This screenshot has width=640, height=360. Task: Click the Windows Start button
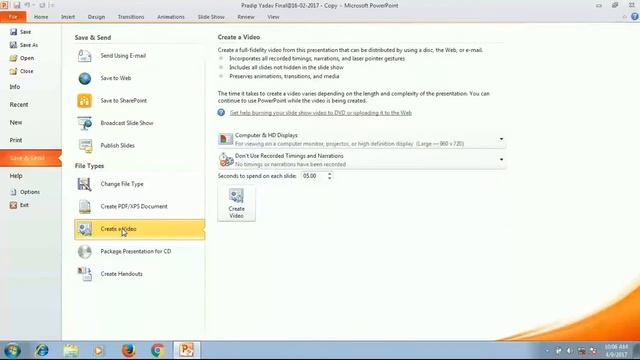[x=12, y=350]
